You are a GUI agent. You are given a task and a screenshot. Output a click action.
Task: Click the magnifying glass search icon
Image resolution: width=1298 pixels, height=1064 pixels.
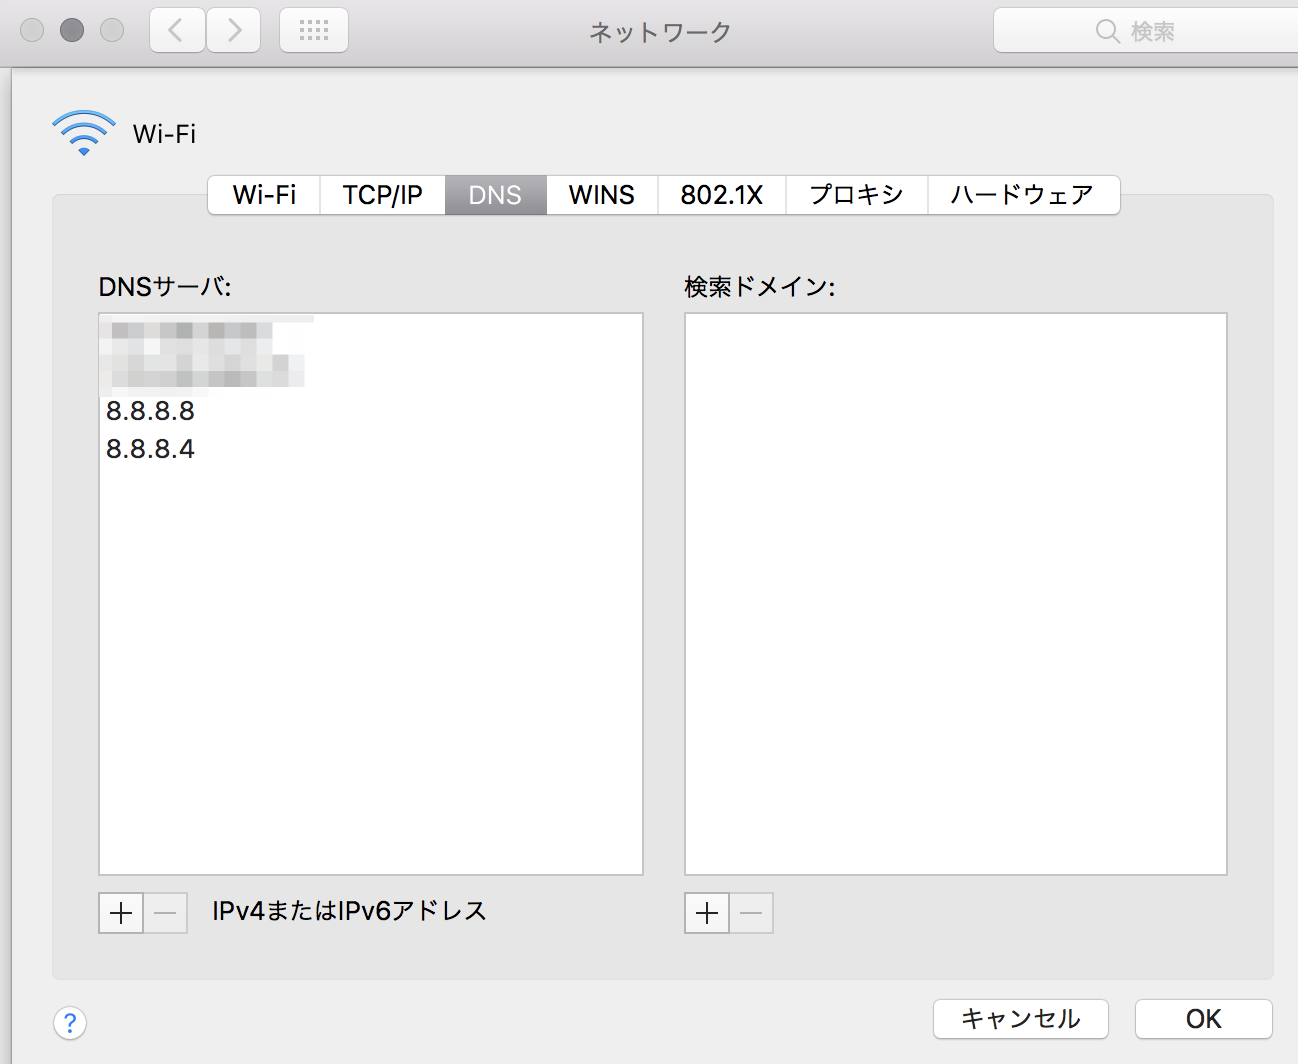tap(1107, 32)
